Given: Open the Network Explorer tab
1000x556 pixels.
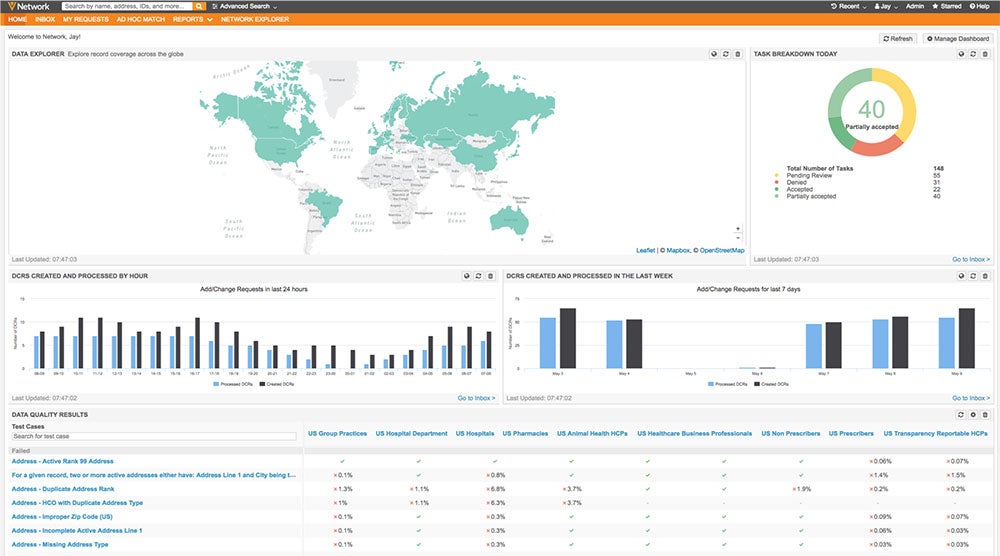Looking at the screenshot, I should pos(255,19).
